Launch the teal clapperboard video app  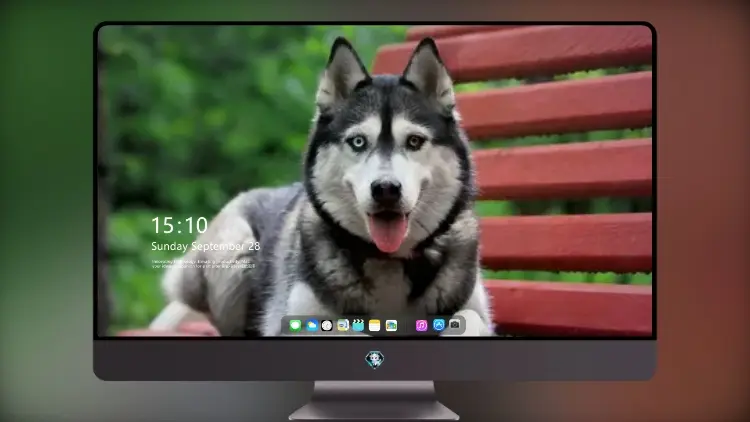click(358, 326)
